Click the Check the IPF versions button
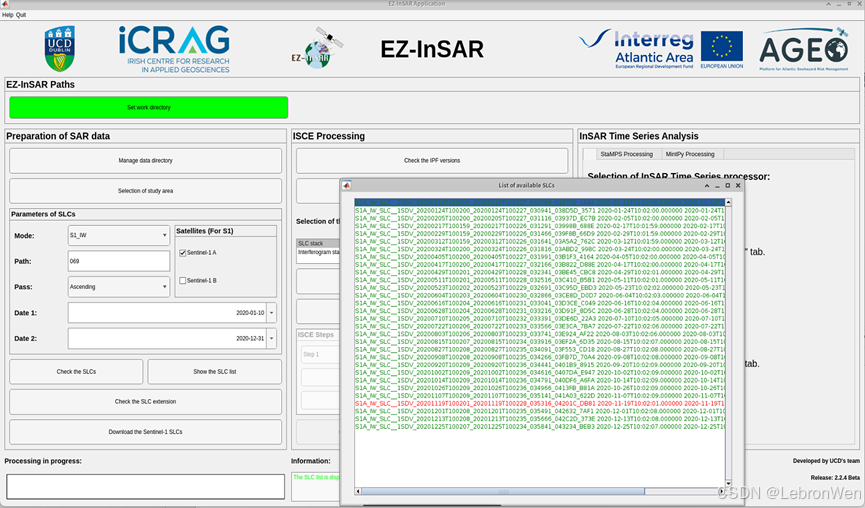This screenshot has height=508, width=865. pyautogui.click(x=432, y=161)
